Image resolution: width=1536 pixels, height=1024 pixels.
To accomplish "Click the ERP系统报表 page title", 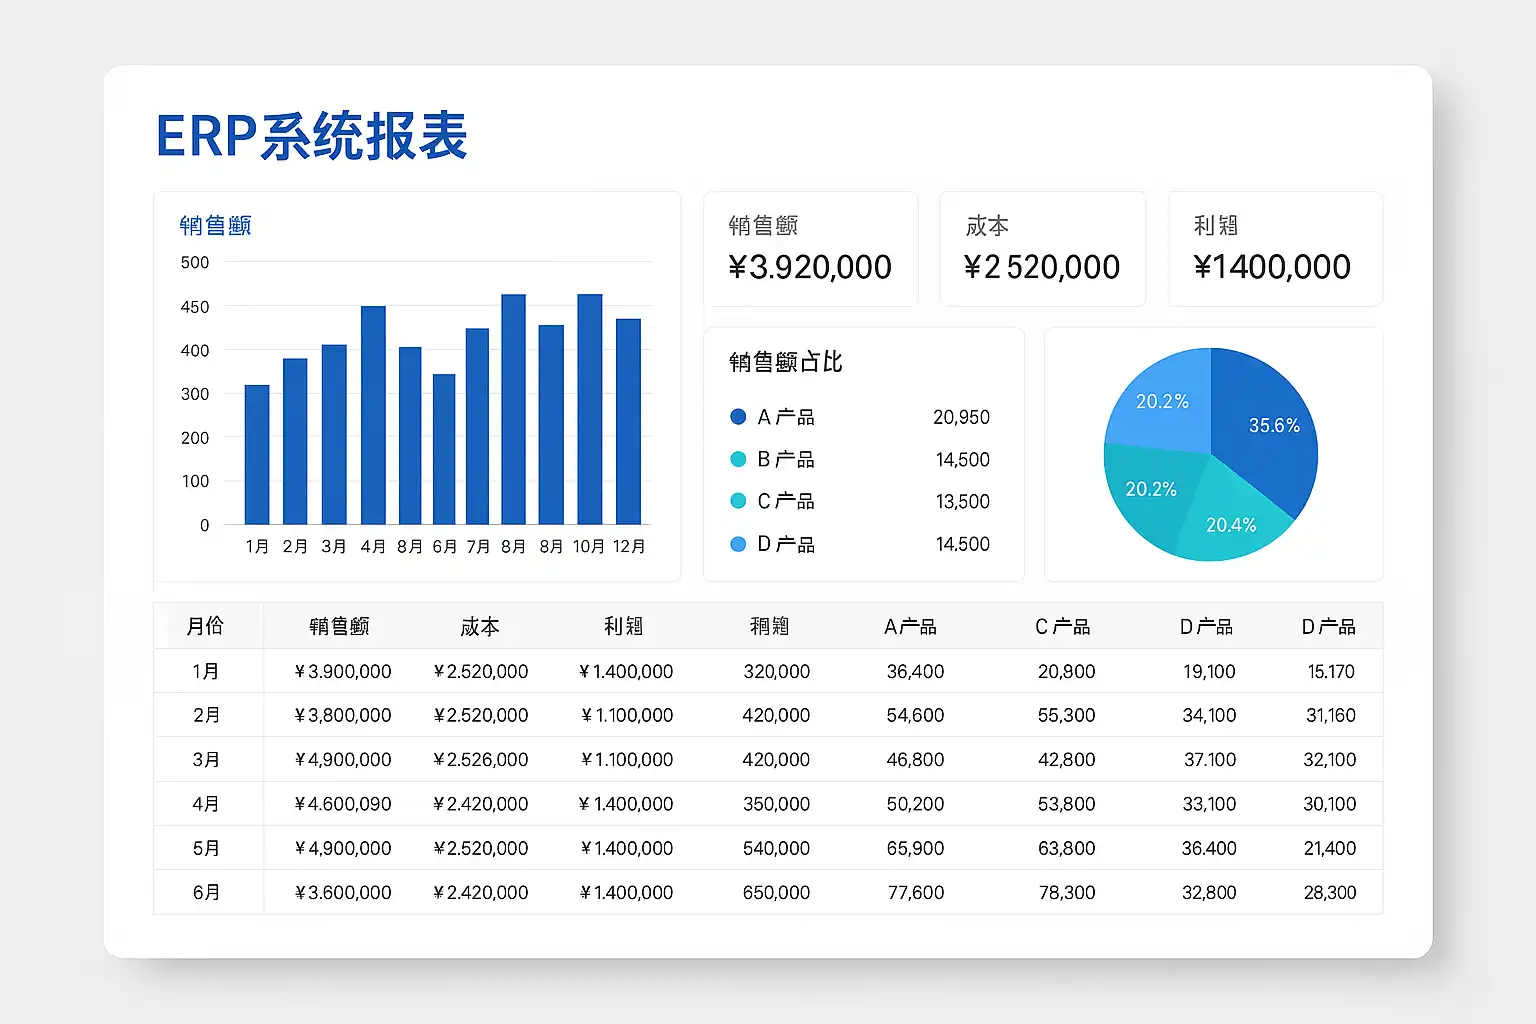I will click(312, 136).
